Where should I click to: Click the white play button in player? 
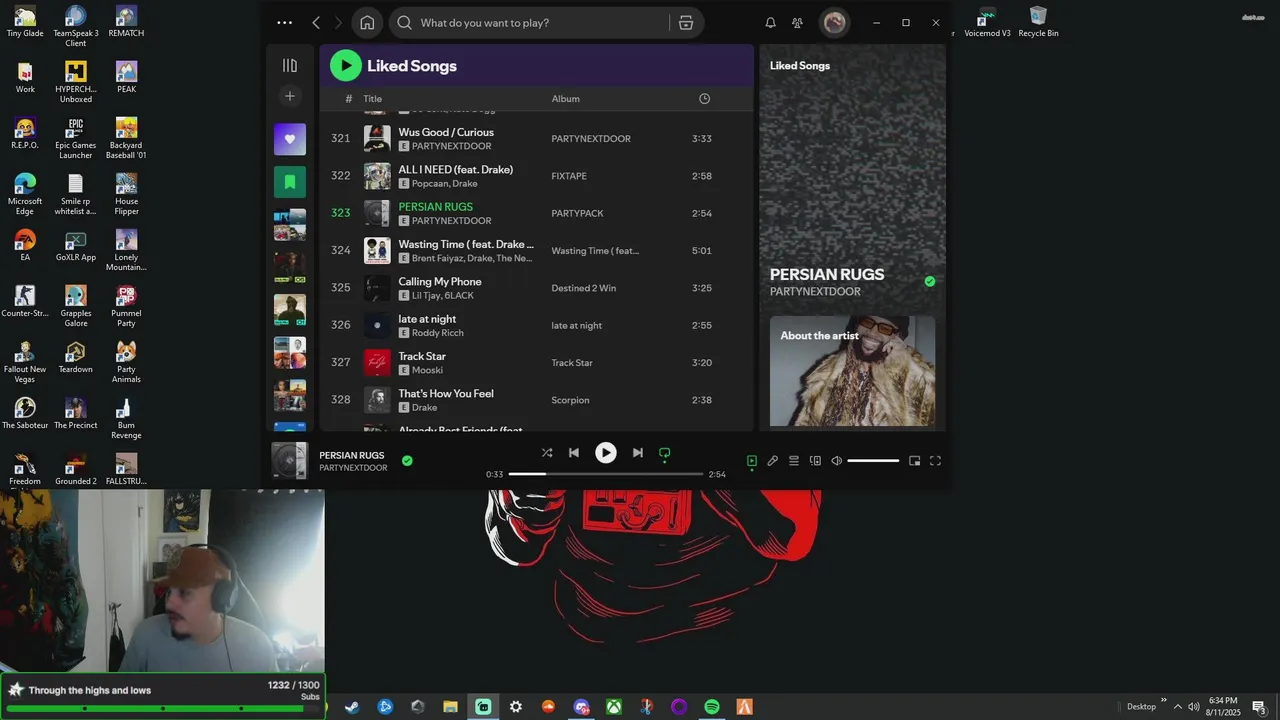606,453
